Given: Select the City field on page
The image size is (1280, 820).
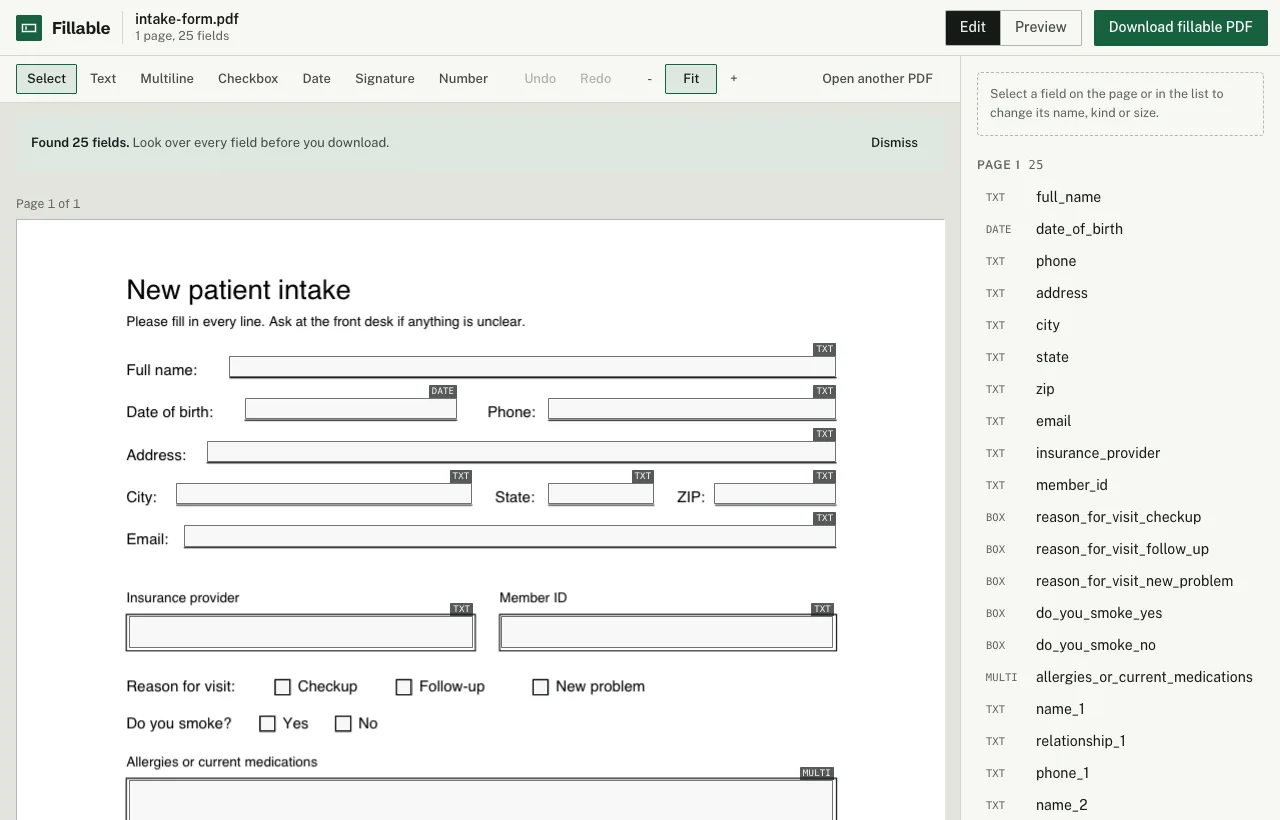Looking at the screenshot, I should (x=324, y=494).
